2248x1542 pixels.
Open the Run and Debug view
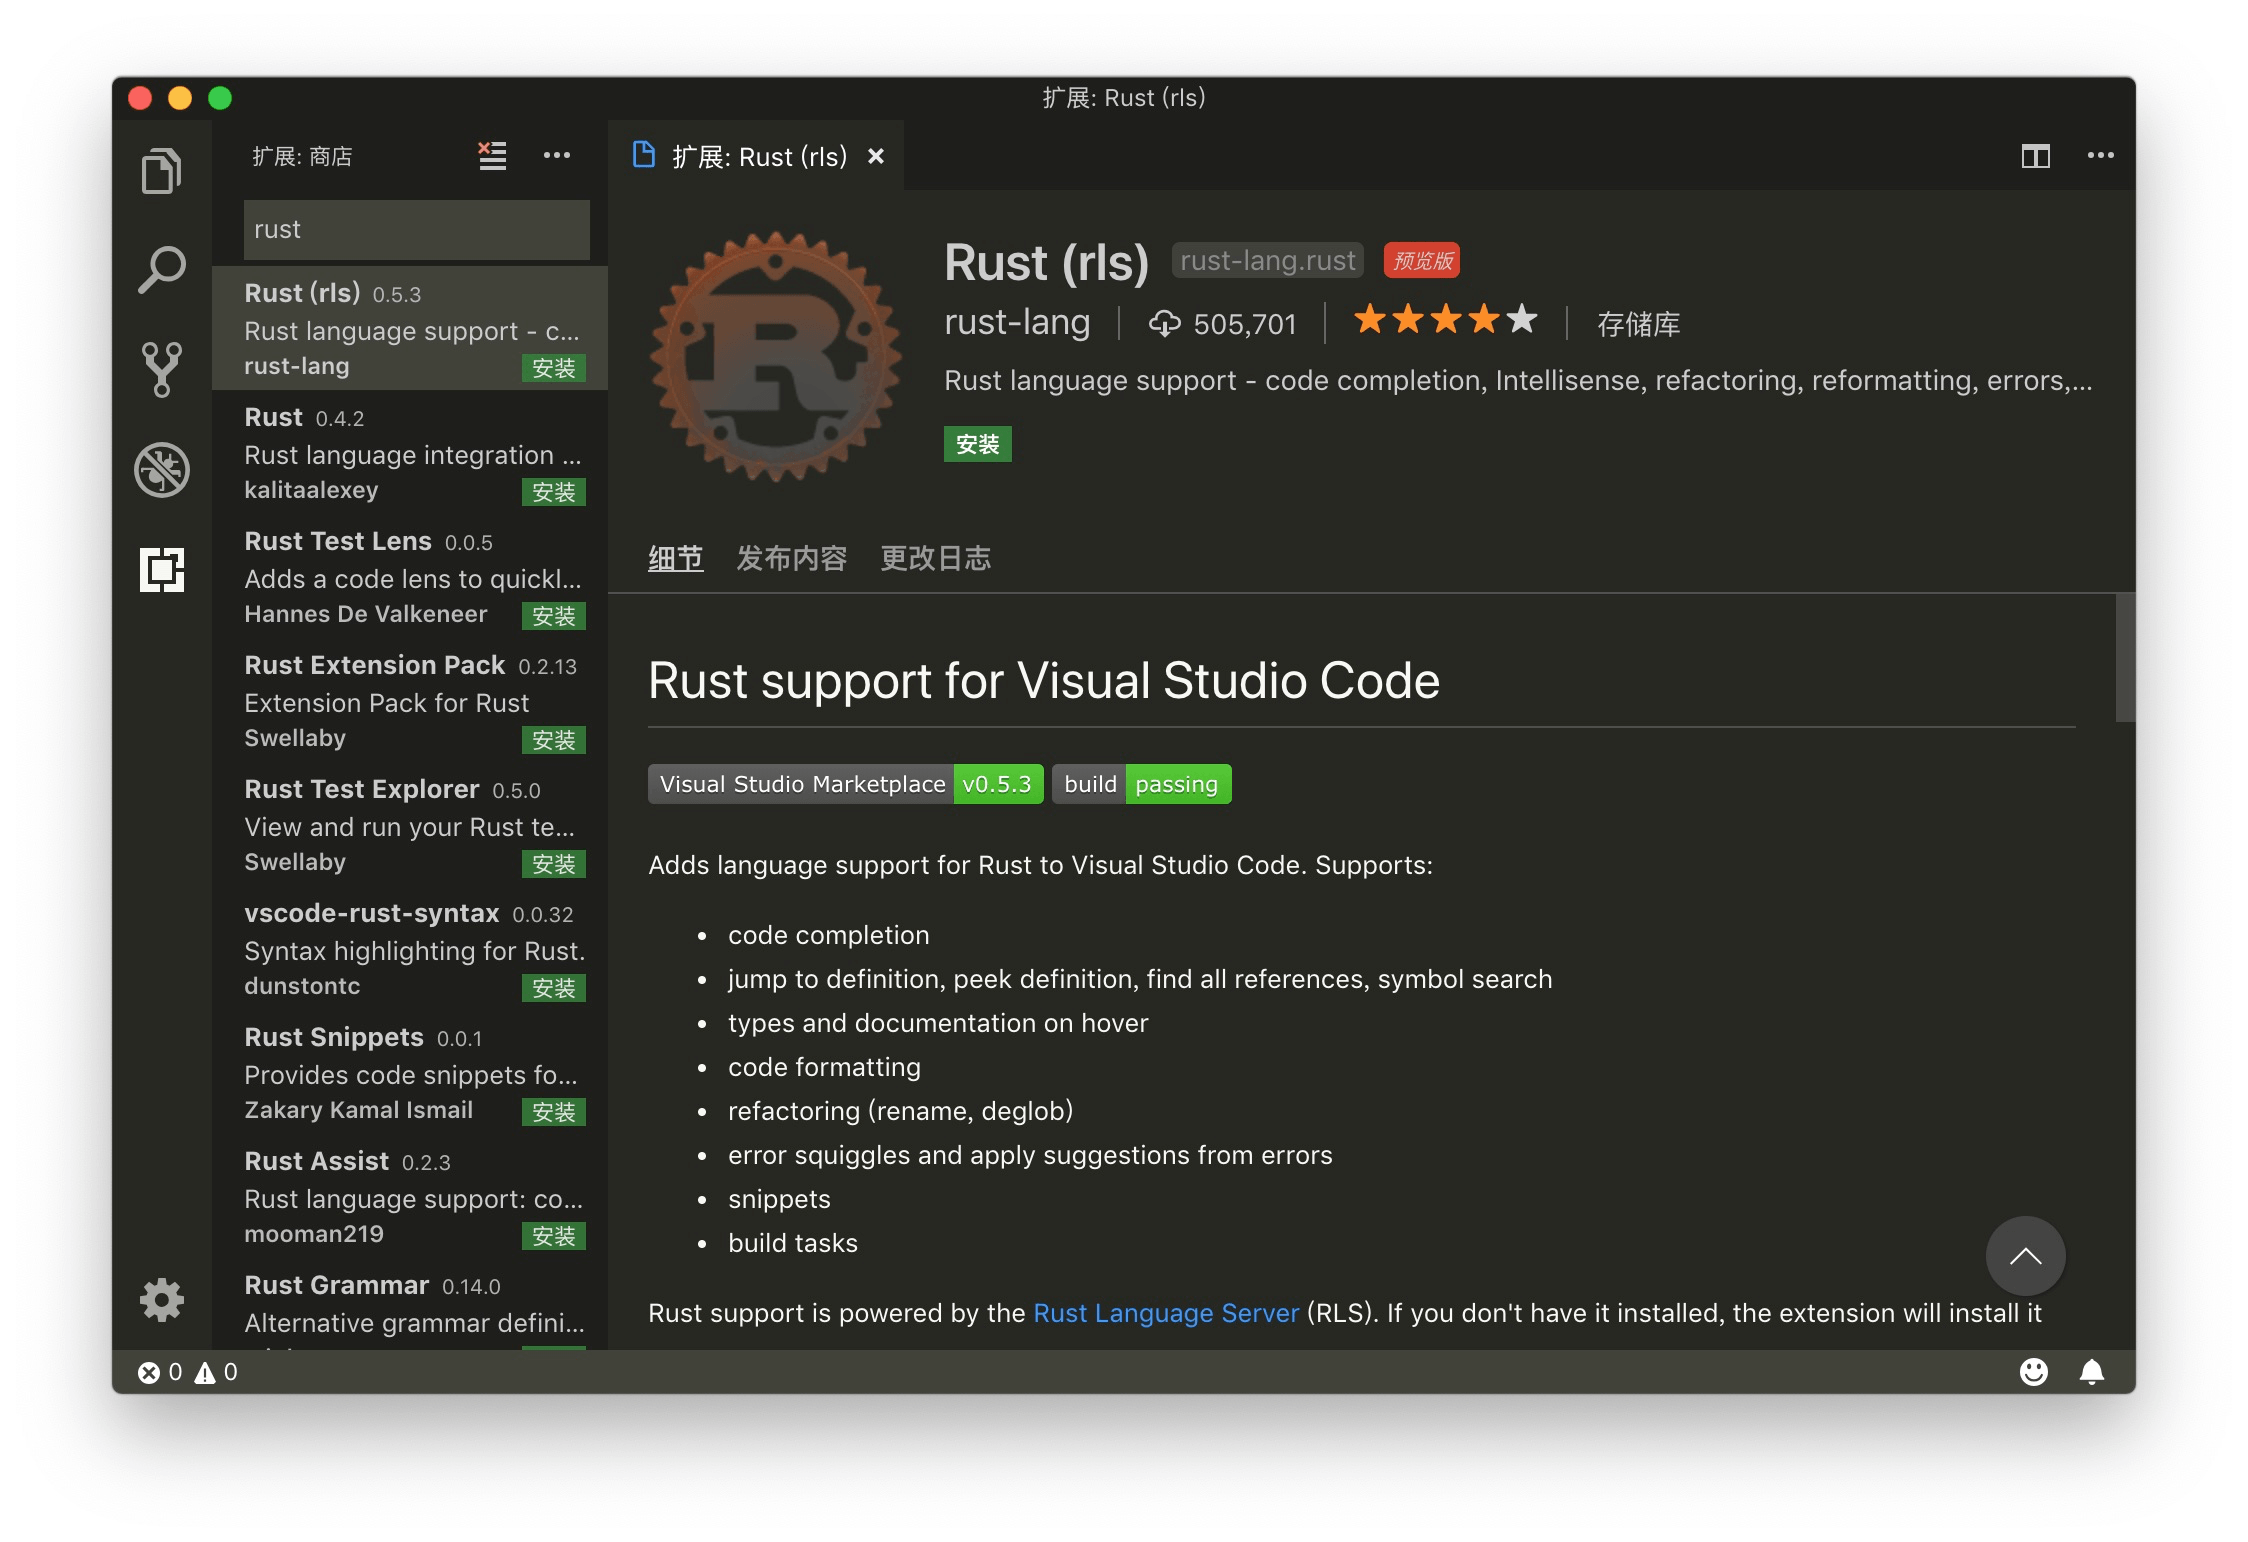point(162,469)
